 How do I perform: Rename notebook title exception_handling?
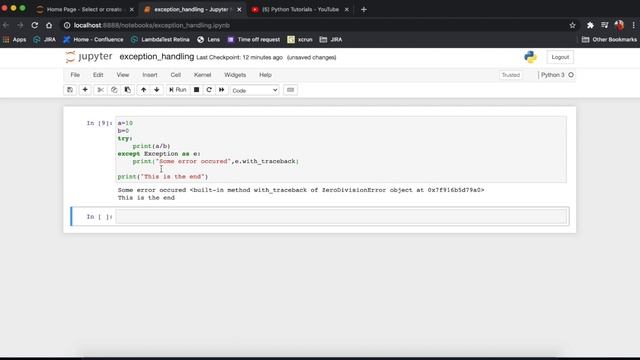pyautogui.click(x=157, y=57)
